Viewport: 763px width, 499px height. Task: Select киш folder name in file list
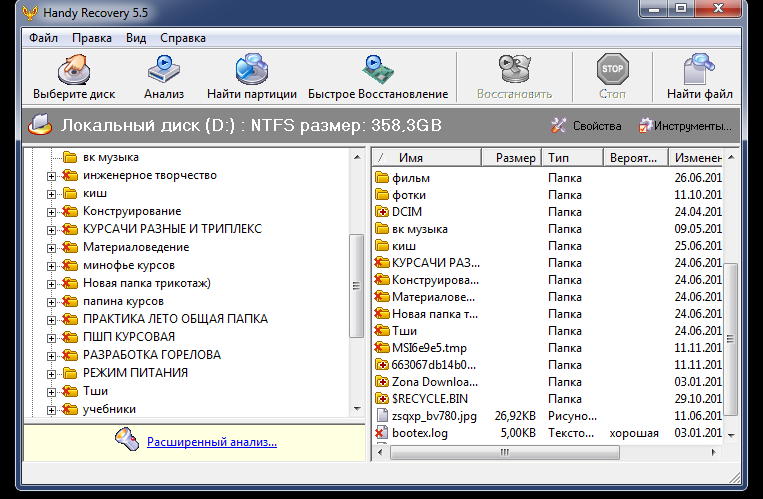tap(404, 246)
